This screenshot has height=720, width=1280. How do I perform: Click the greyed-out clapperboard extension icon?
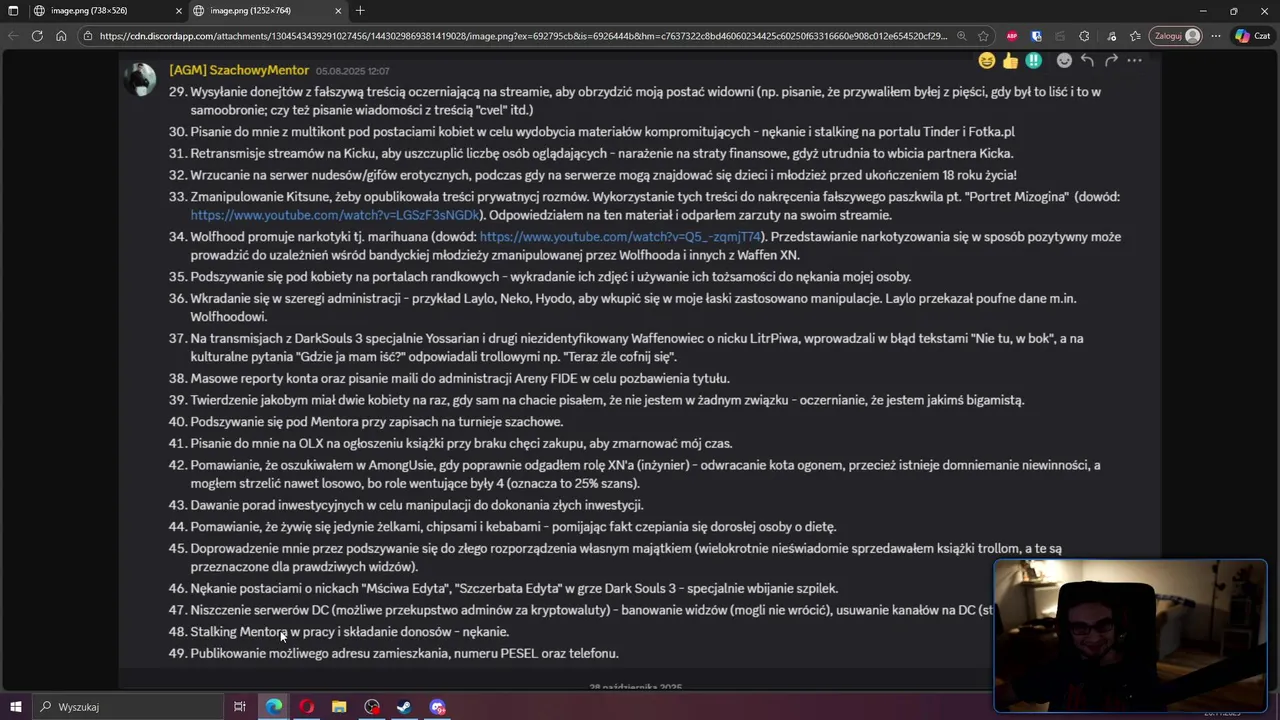pyautogui.click(x=1060, y=36)
